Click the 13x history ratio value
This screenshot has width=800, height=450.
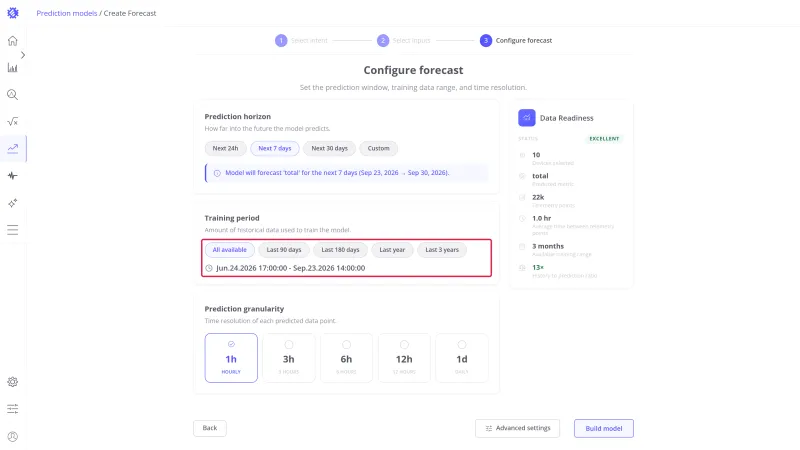pyautogui.click(x=538, y=267)
